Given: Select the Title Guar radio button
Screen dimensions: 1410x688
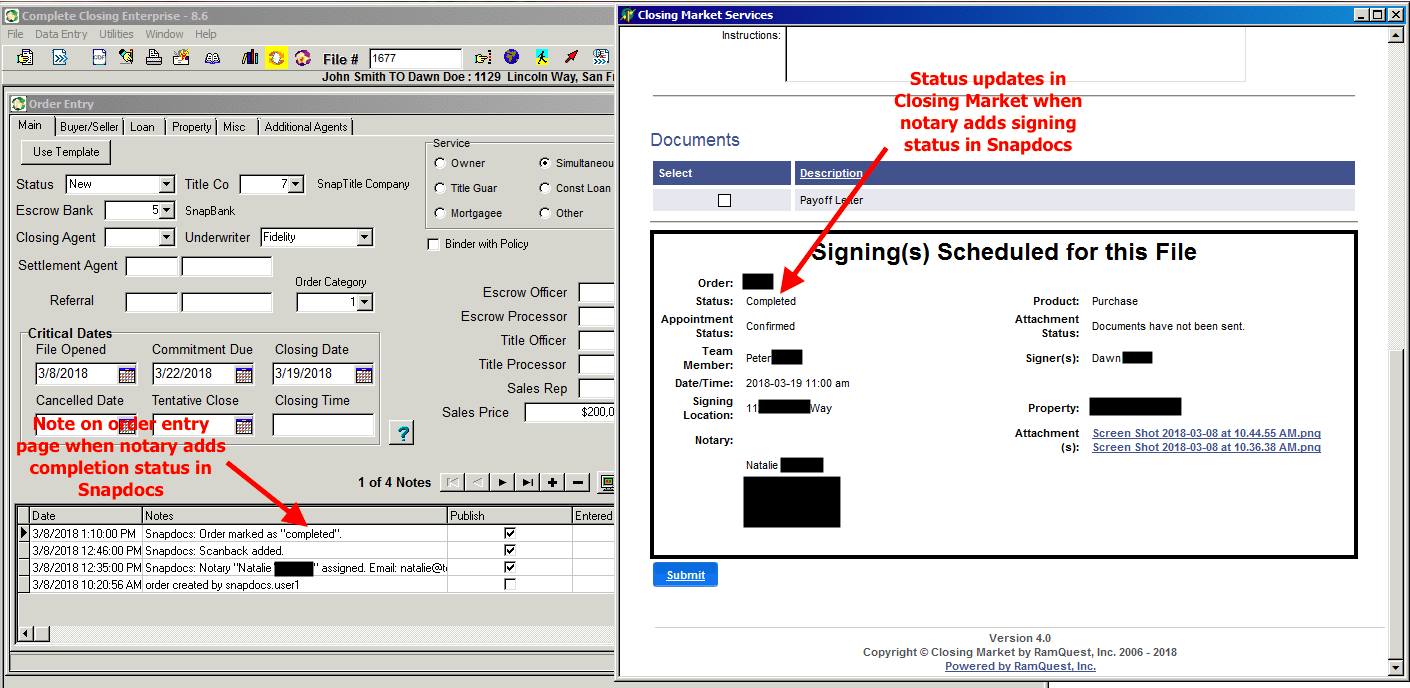Looking at the screenshot, I should coord(440,188).
